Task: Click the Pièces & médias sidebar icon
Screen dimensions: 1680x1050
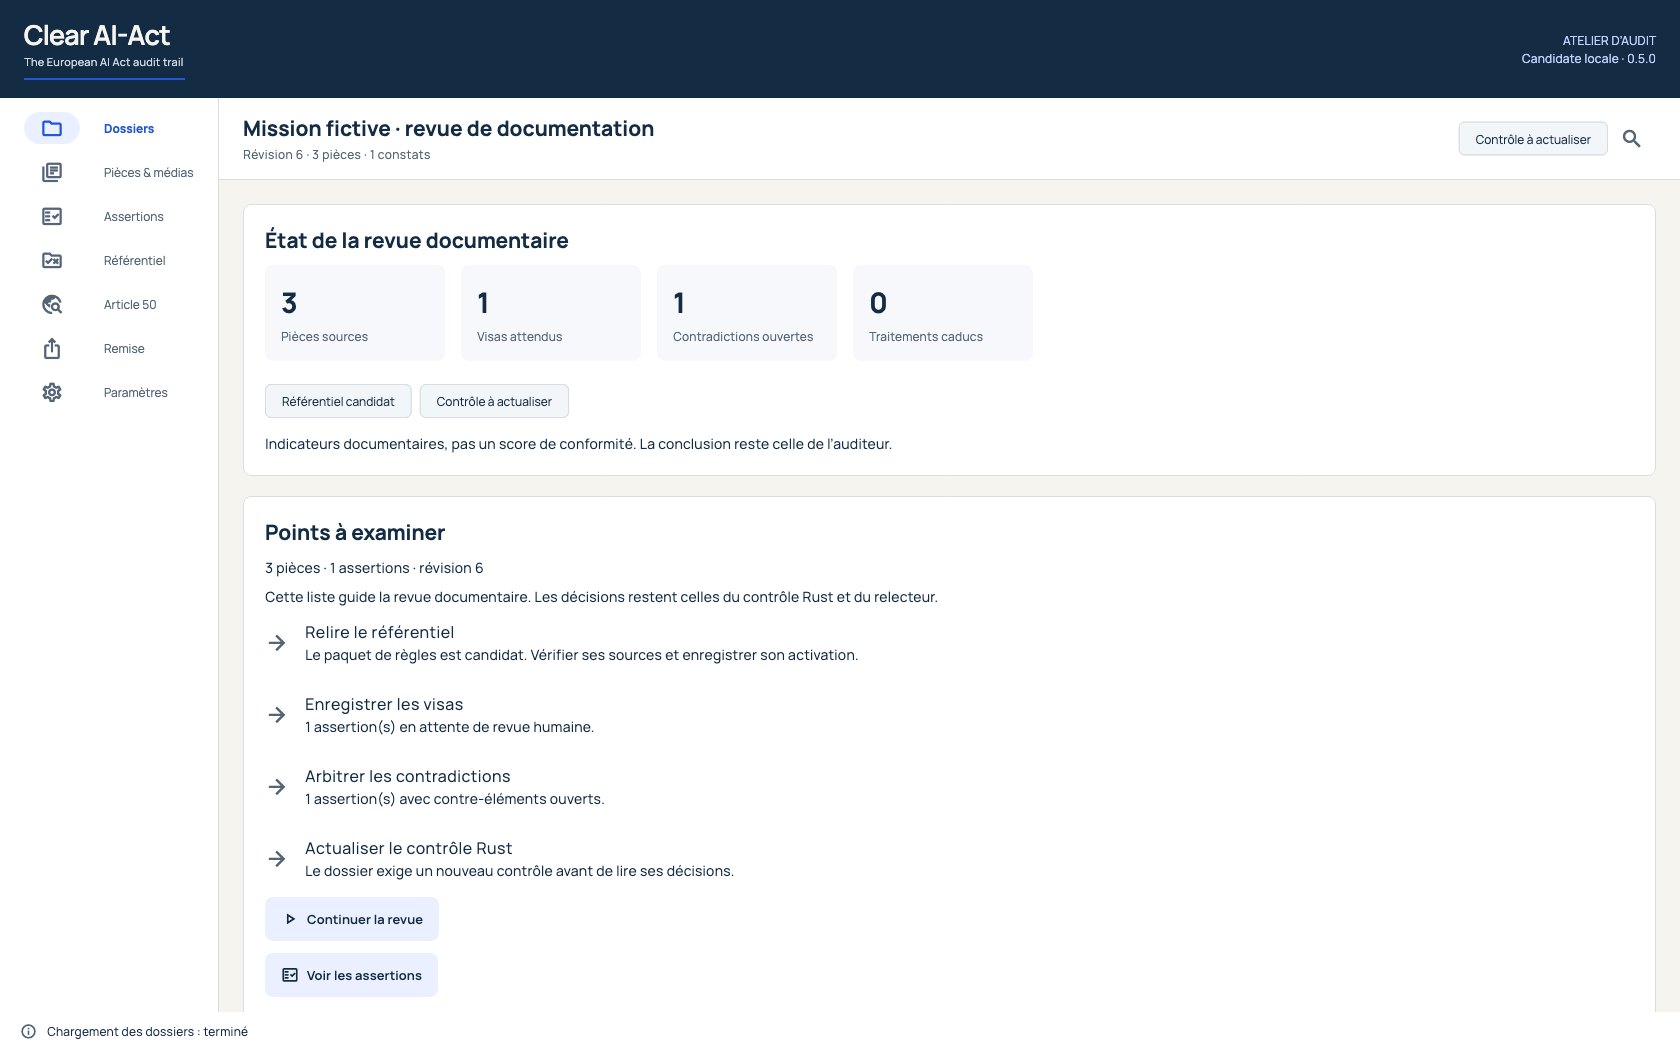Action: pos(52,172)
